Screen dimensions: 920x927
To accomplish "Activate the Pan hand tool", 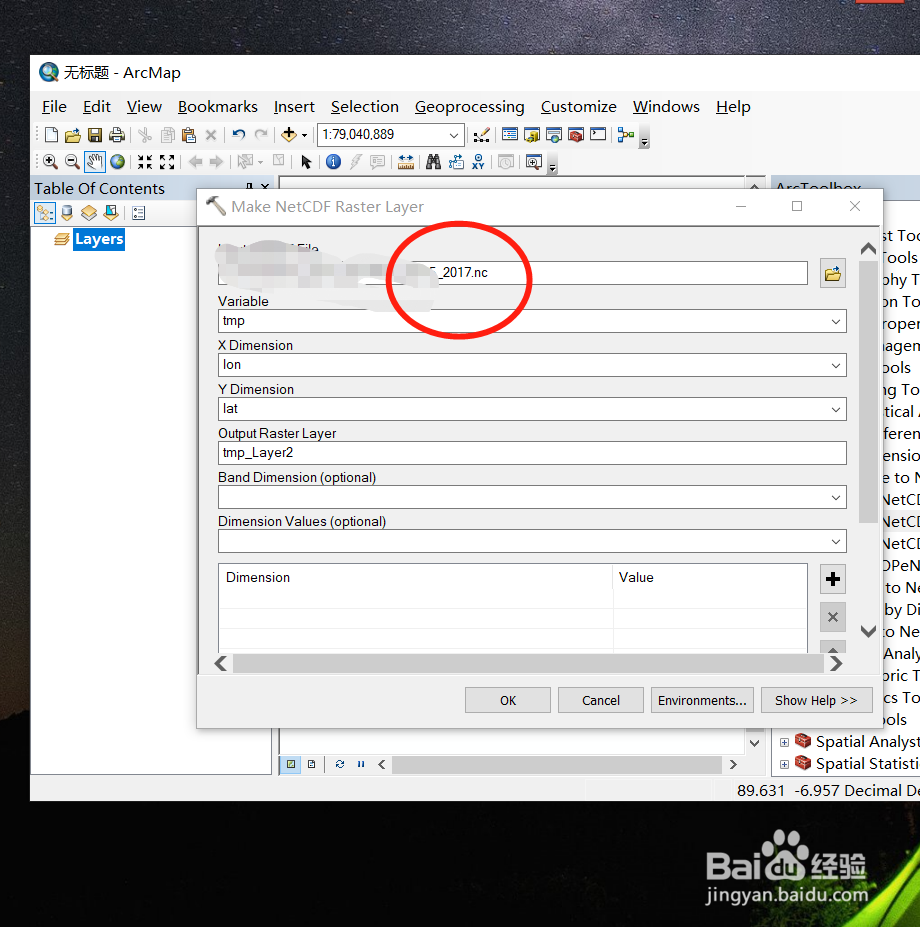I will click(95, 161).
